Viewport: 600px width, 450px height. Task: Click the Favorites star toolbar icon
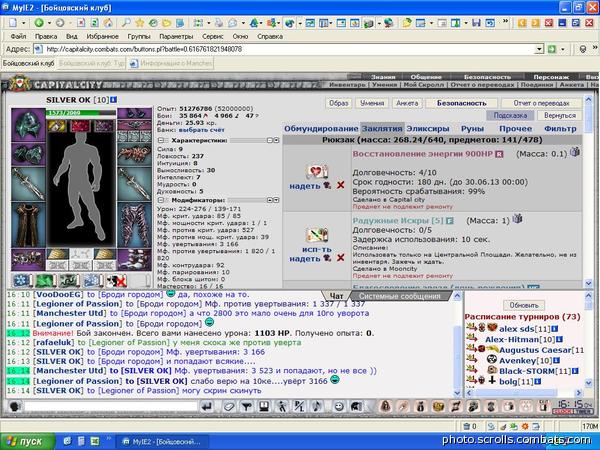pos(140,23)
